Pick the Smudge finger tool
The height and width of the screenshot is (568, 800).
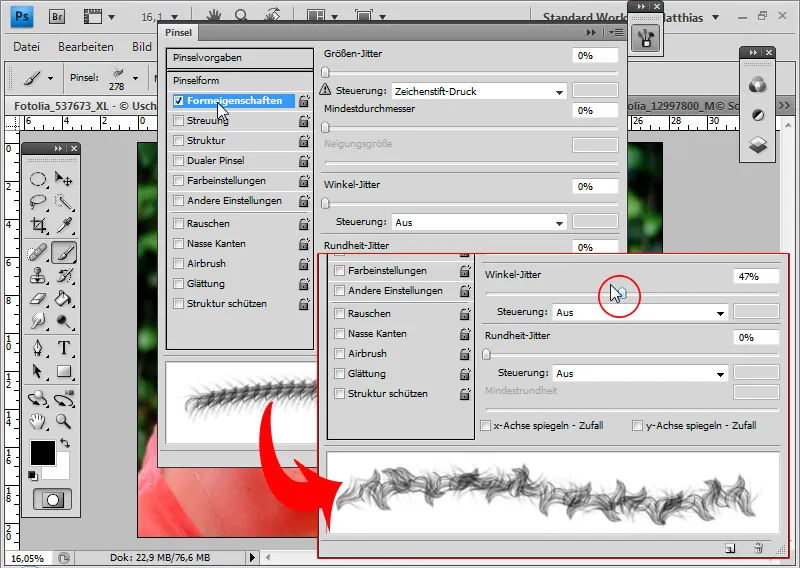coord(38,321)
